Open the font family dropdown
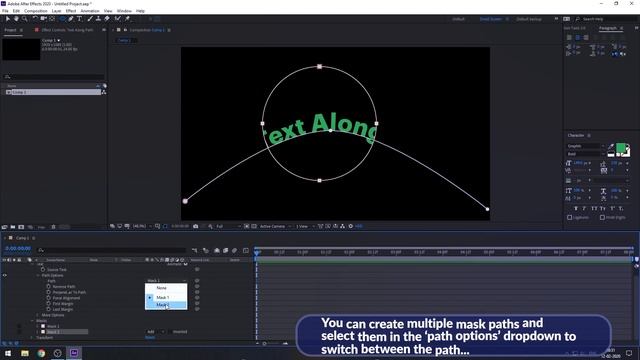The height and width of the screenshot is (360, 640). tap(585, 146)
